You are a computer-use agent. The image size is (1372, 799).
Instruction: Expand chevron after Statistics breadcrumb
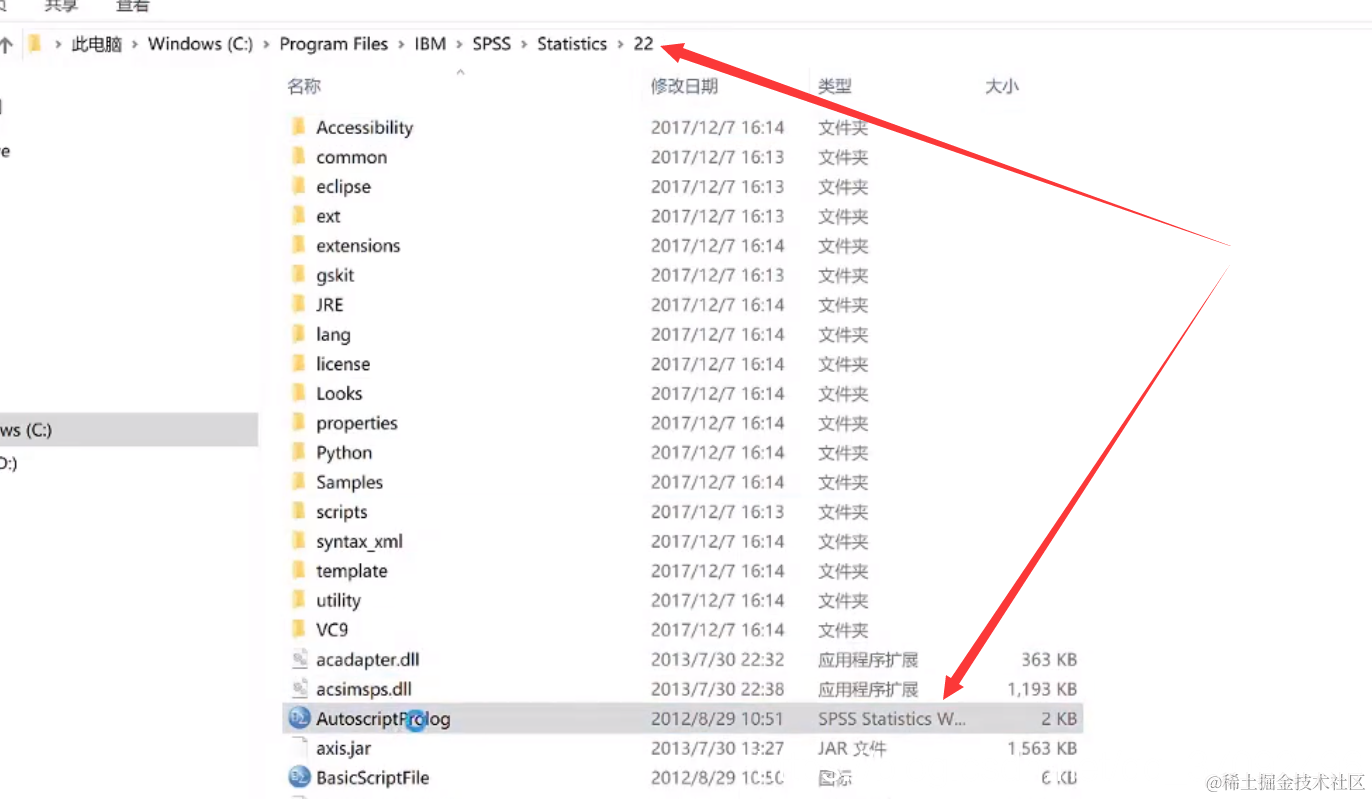620,44
